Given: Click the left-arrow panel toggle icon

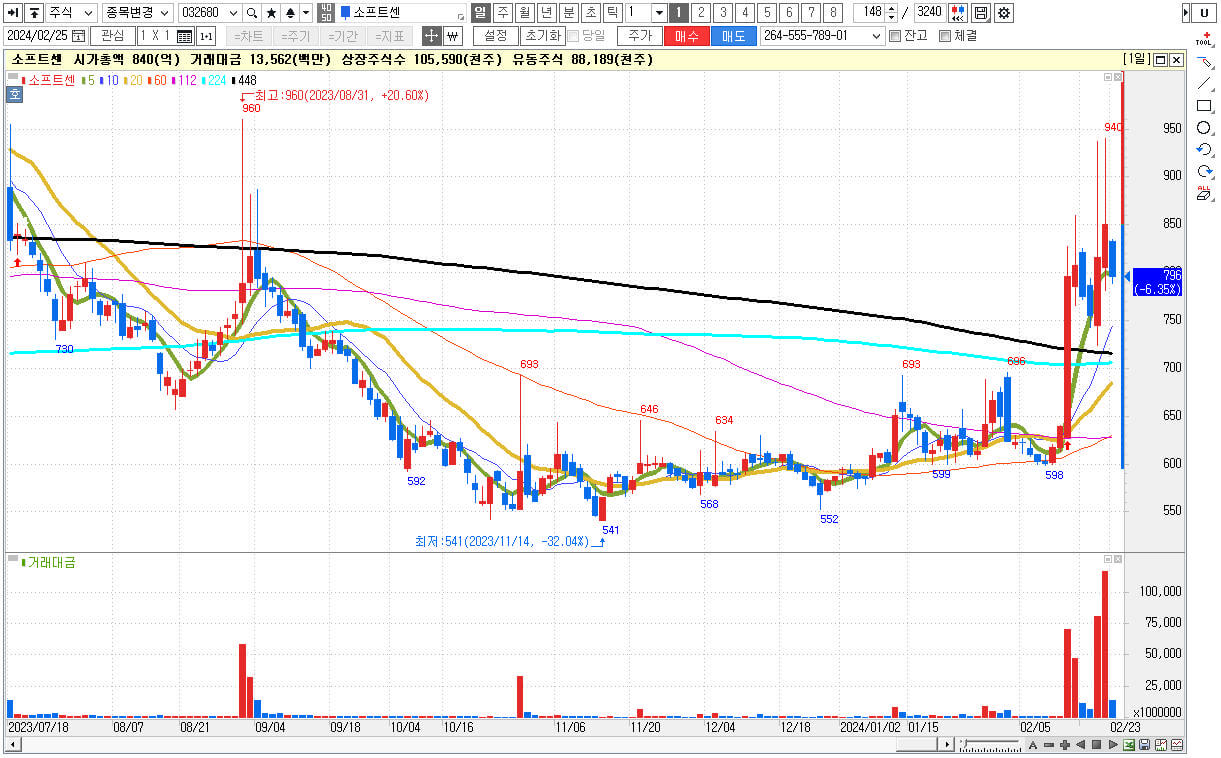Looking at the screenshot, I should tap(13, 13).
